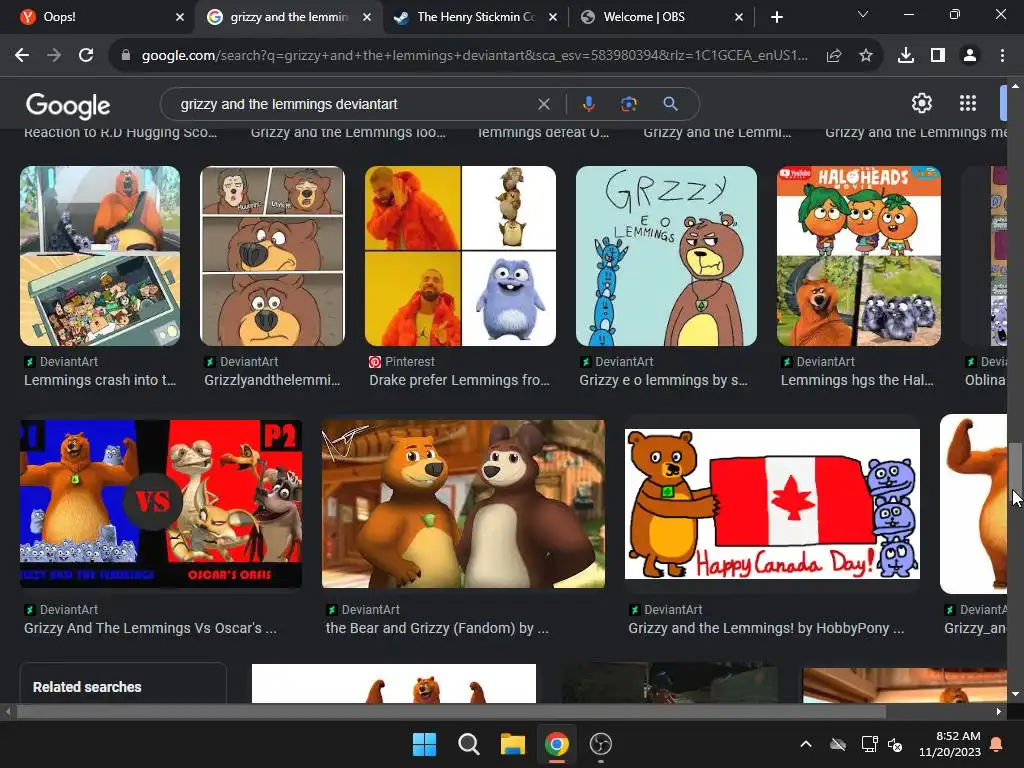Open Google quick settings gear
The width and height of the screenshot is (1024, 768).
[921, 103]
